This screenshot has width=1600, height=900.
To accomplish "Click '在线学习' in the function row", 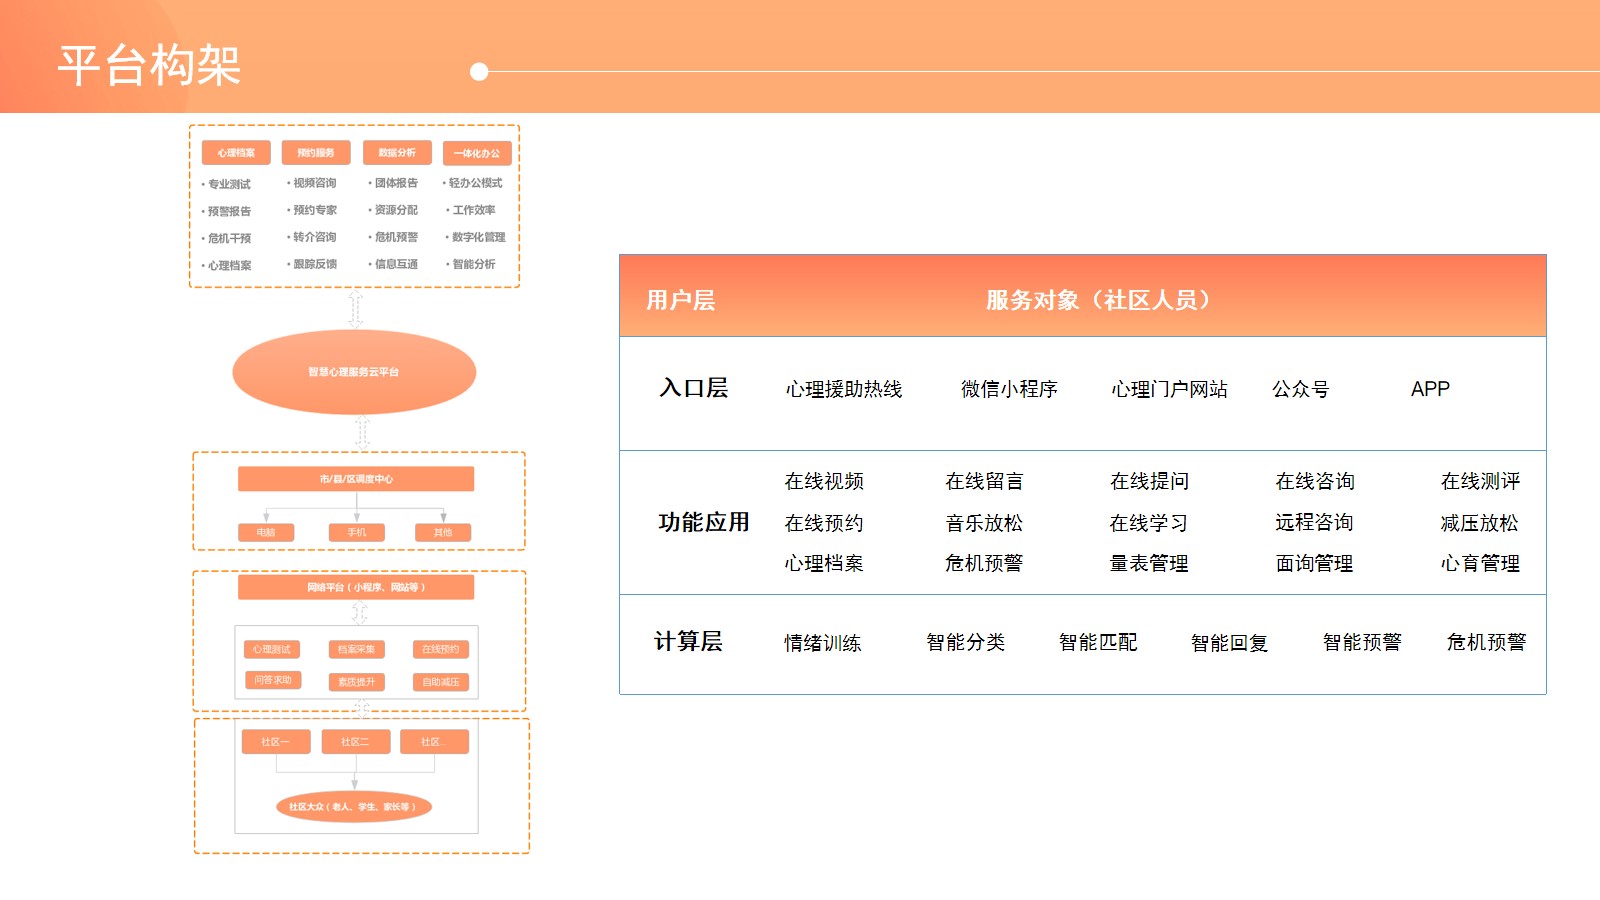I will [x=1149, y=523].
